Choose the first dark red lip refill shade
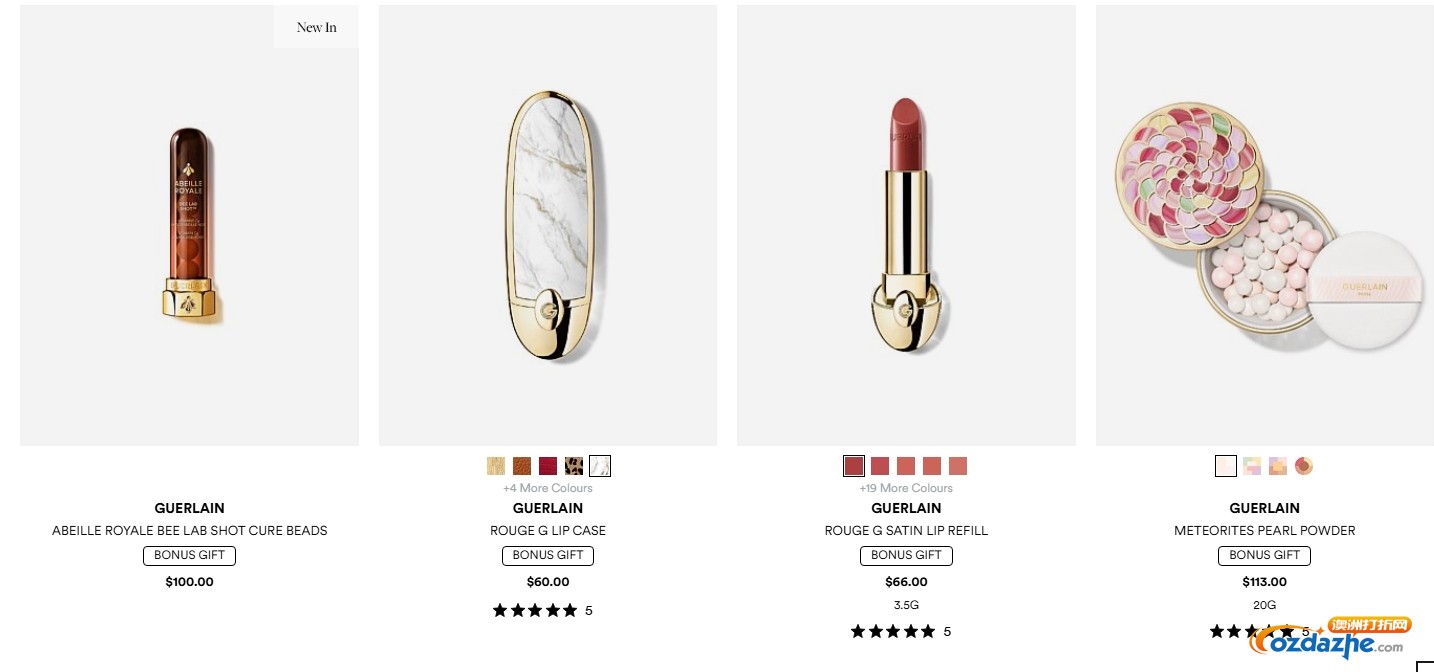 coord(854,466)
